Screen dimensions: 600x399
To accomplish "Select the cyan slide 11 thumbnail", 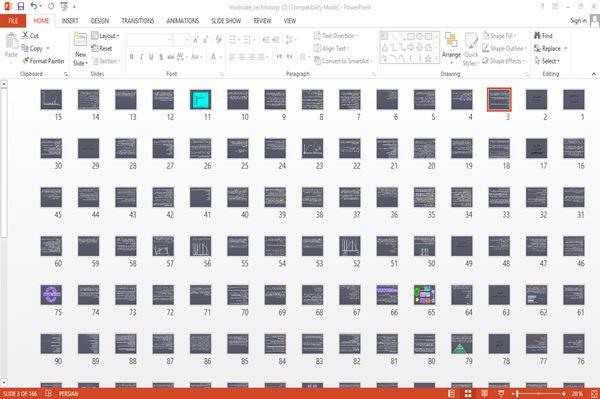I will [201, 100].
